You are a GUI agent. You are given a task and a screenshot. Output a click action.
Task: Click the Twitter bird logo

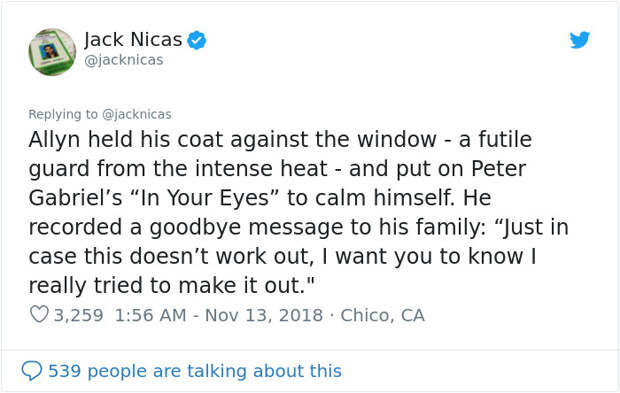pyautogui.click(x=580, y=40)
